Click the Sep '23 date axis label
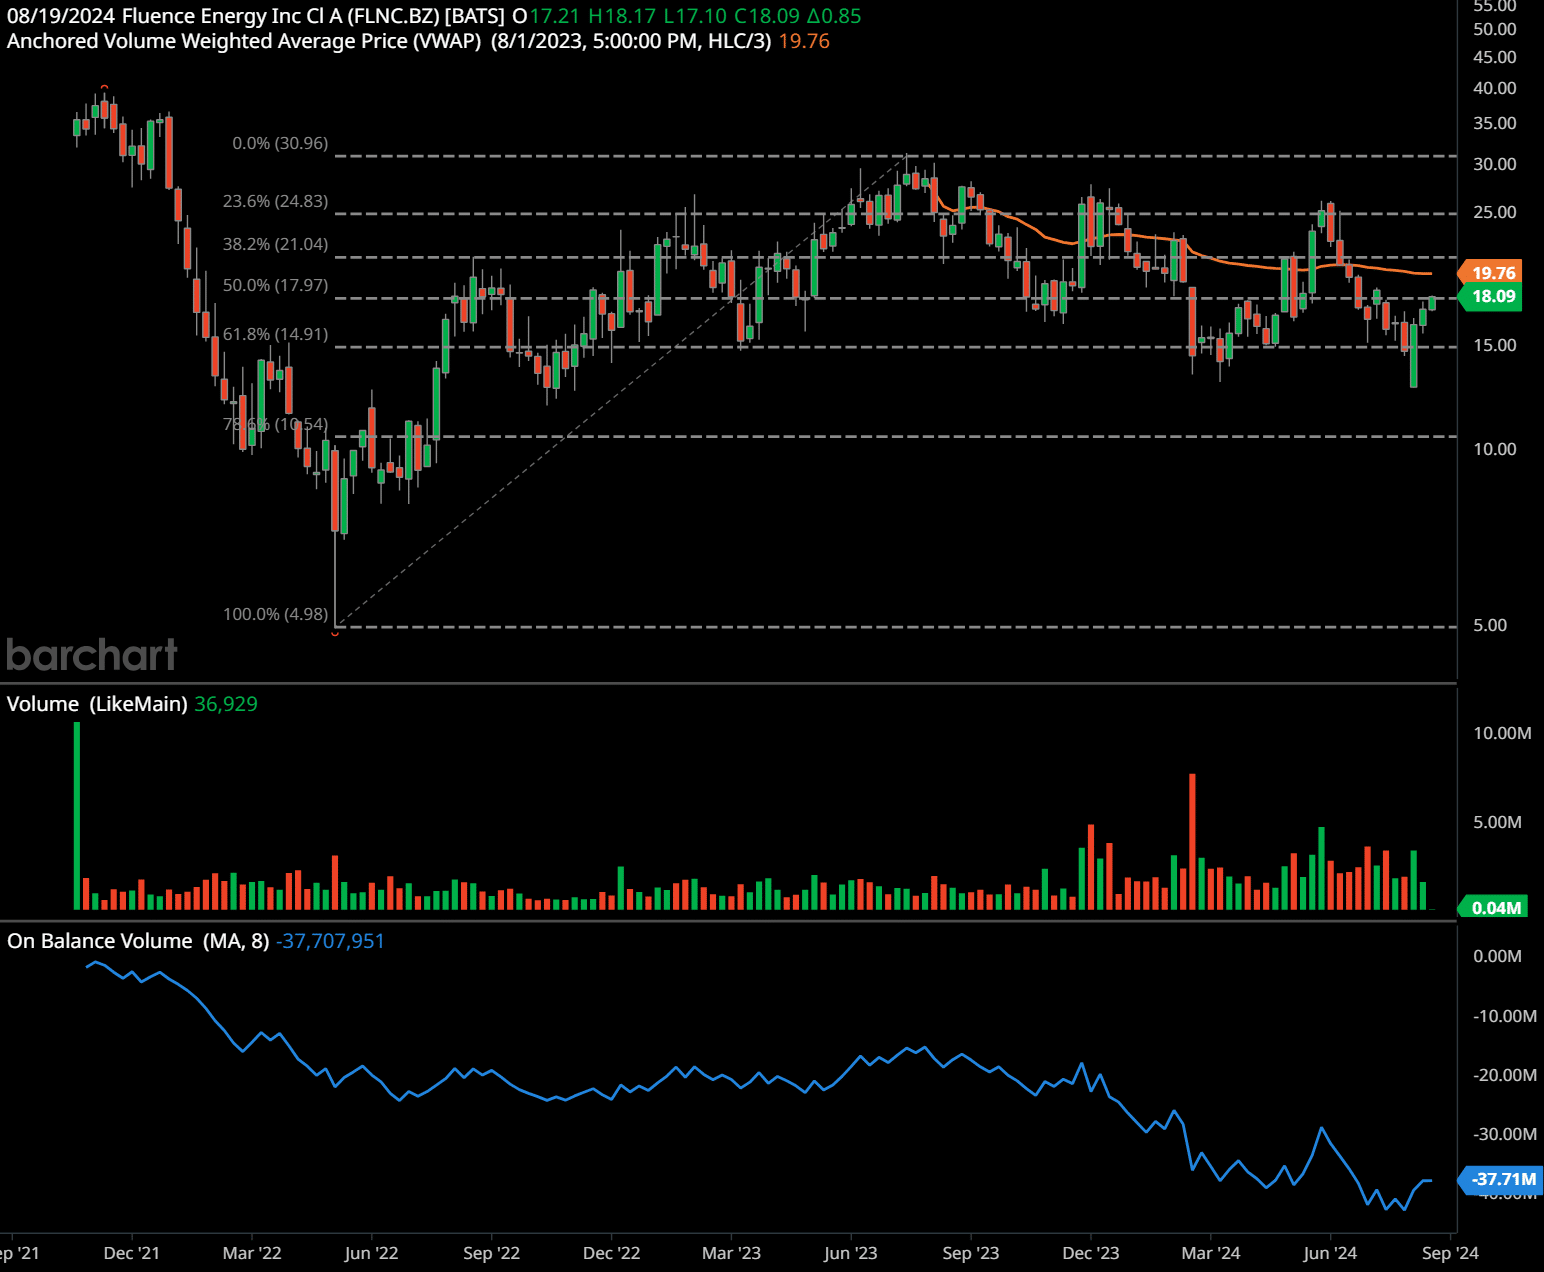Image resolution: width=1544 pixels, height=1272 pixels. coord(971,1253)
